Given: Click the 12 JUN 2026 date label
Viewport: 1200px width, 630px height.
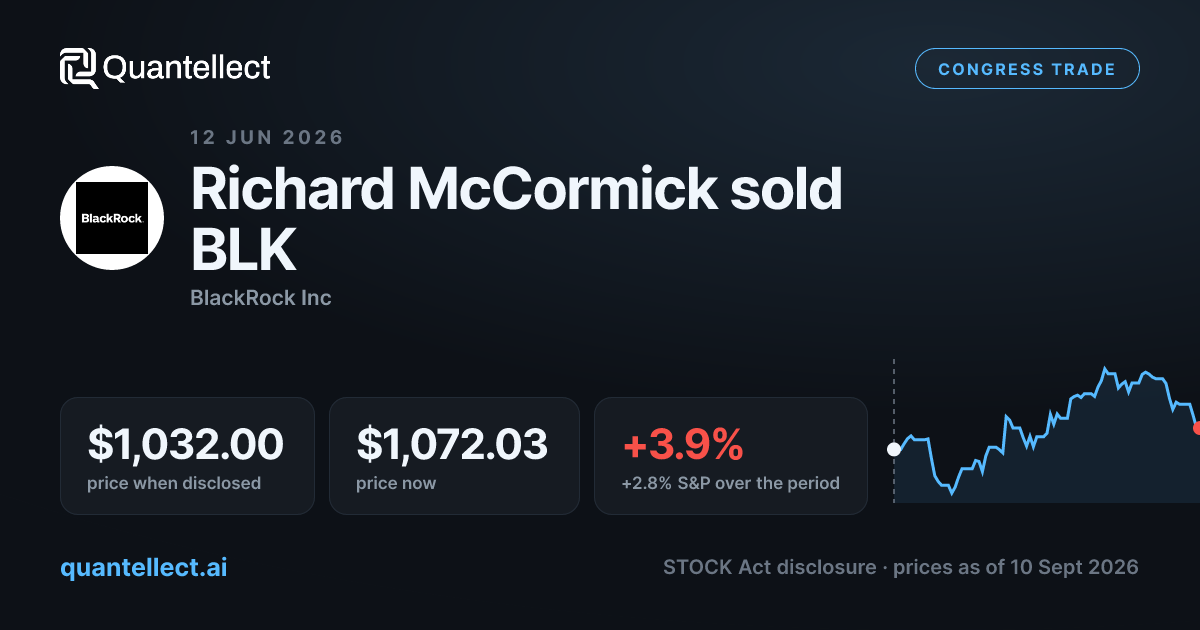Looking at the screenshot, I should 267,138.
